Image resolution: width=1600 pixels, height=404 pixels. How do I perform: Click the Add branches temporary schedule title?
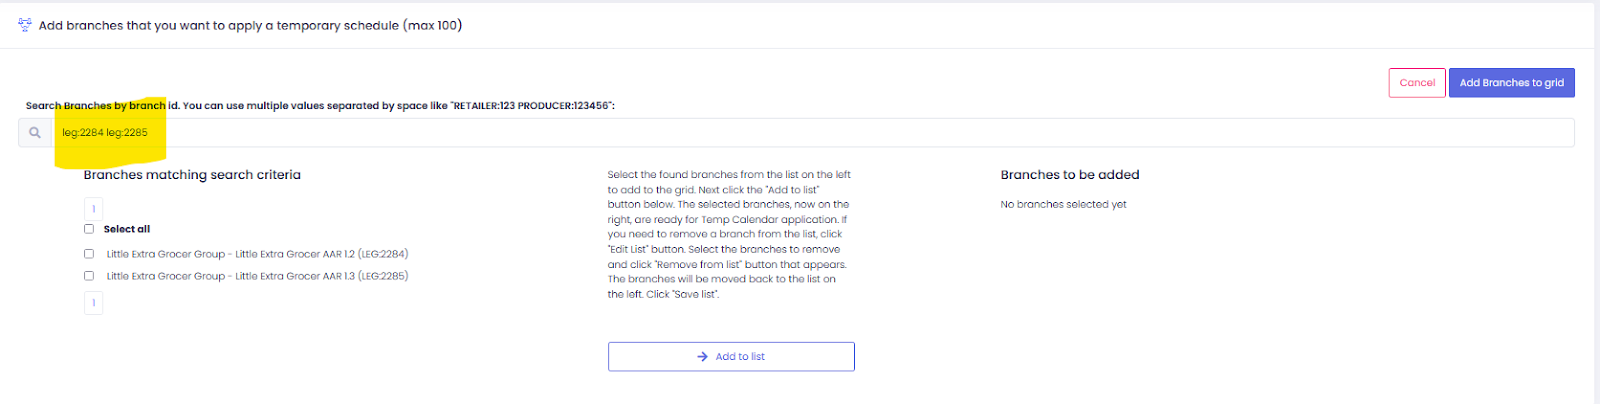point(250,25)
